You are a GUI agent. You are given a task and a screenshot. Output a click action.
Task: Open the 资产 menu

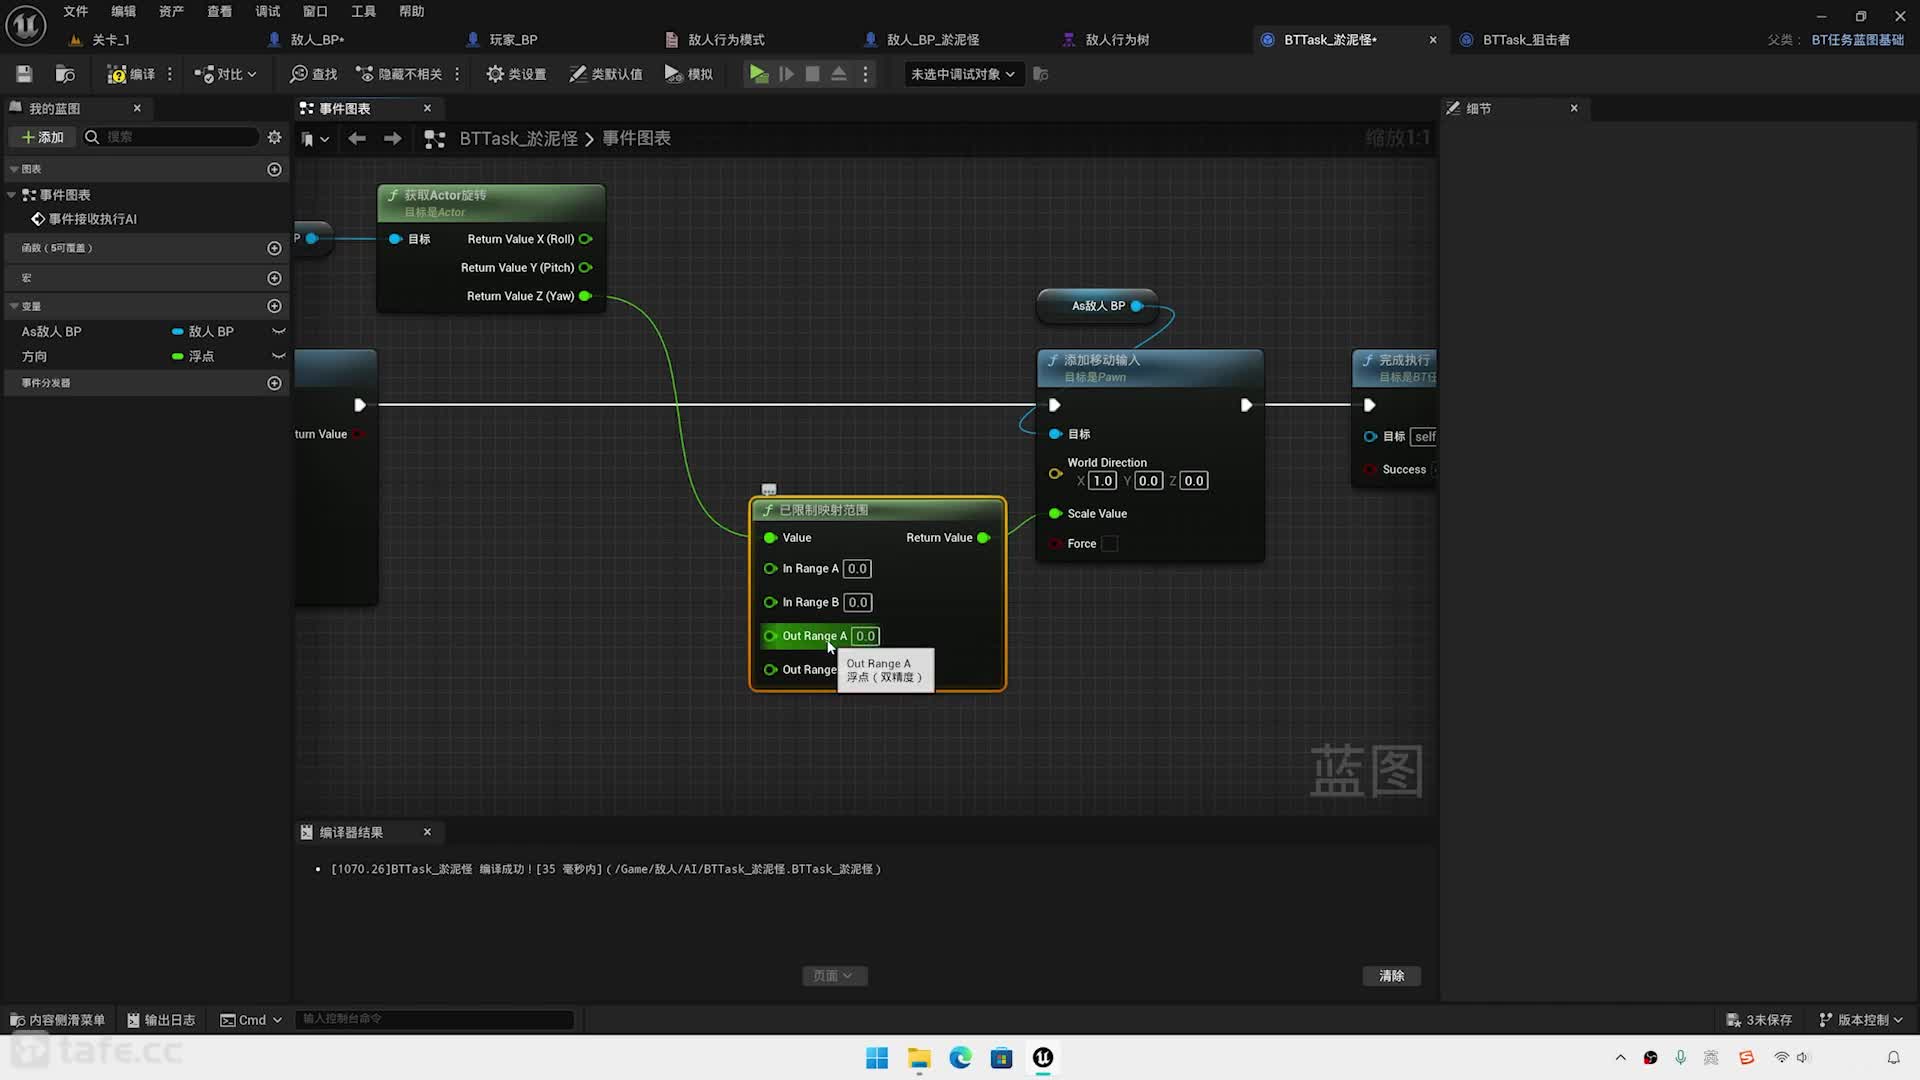[172, 11]
